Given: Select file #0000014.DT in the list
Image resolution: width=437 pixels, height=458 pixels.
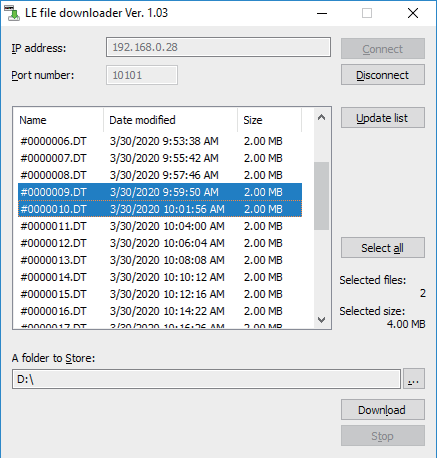Looking at the screenshot, I should click(160, 277).
